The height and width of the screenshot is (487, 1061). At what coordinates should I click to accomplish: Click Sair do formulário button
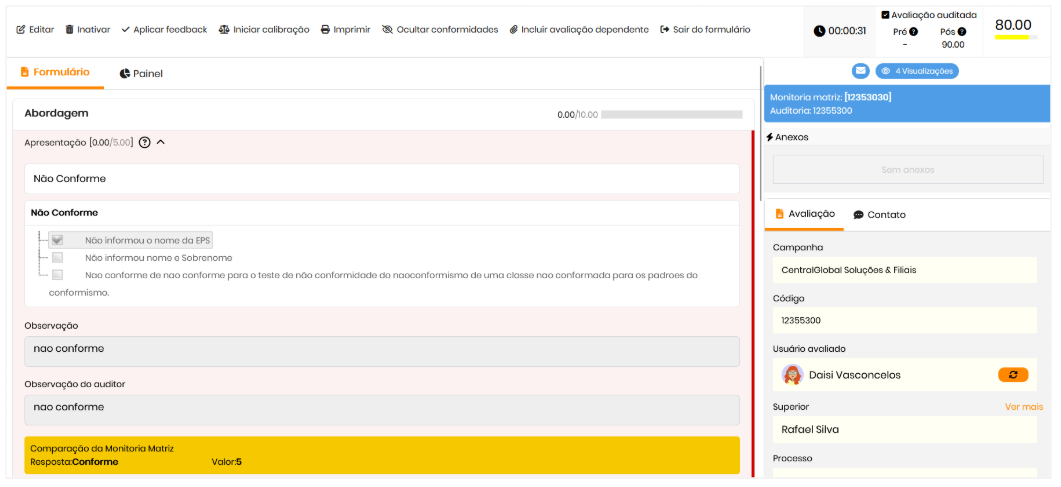[x=705, y=30]
